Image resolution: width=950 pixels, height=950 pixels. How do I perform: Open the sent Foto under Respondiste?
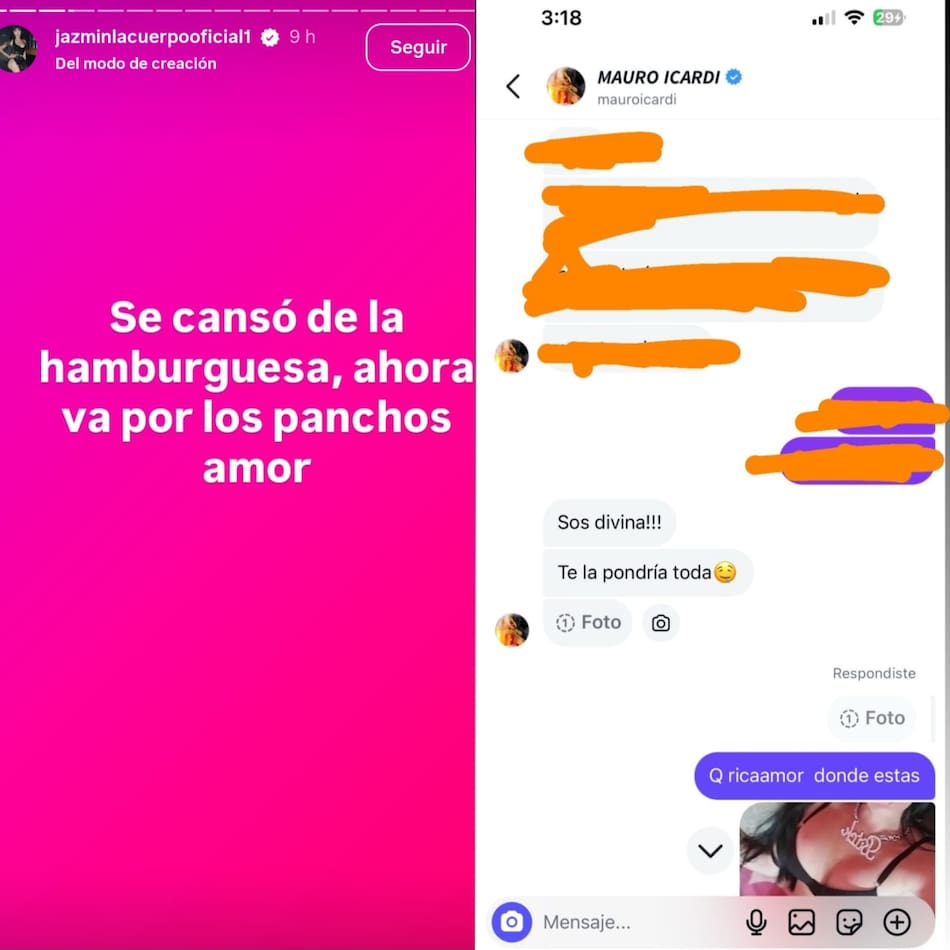click(x=872, y=718)
